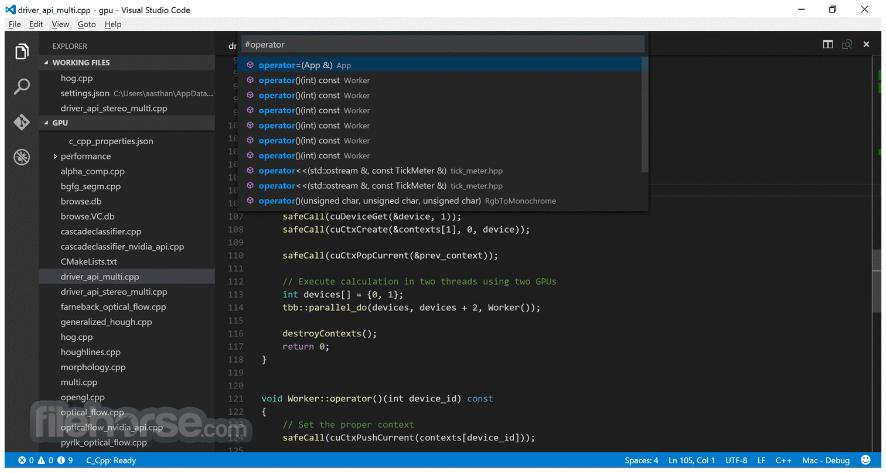Click C_Cpp: Ready status text
This screenshot has height=473, width=886.
click(111, 460)
